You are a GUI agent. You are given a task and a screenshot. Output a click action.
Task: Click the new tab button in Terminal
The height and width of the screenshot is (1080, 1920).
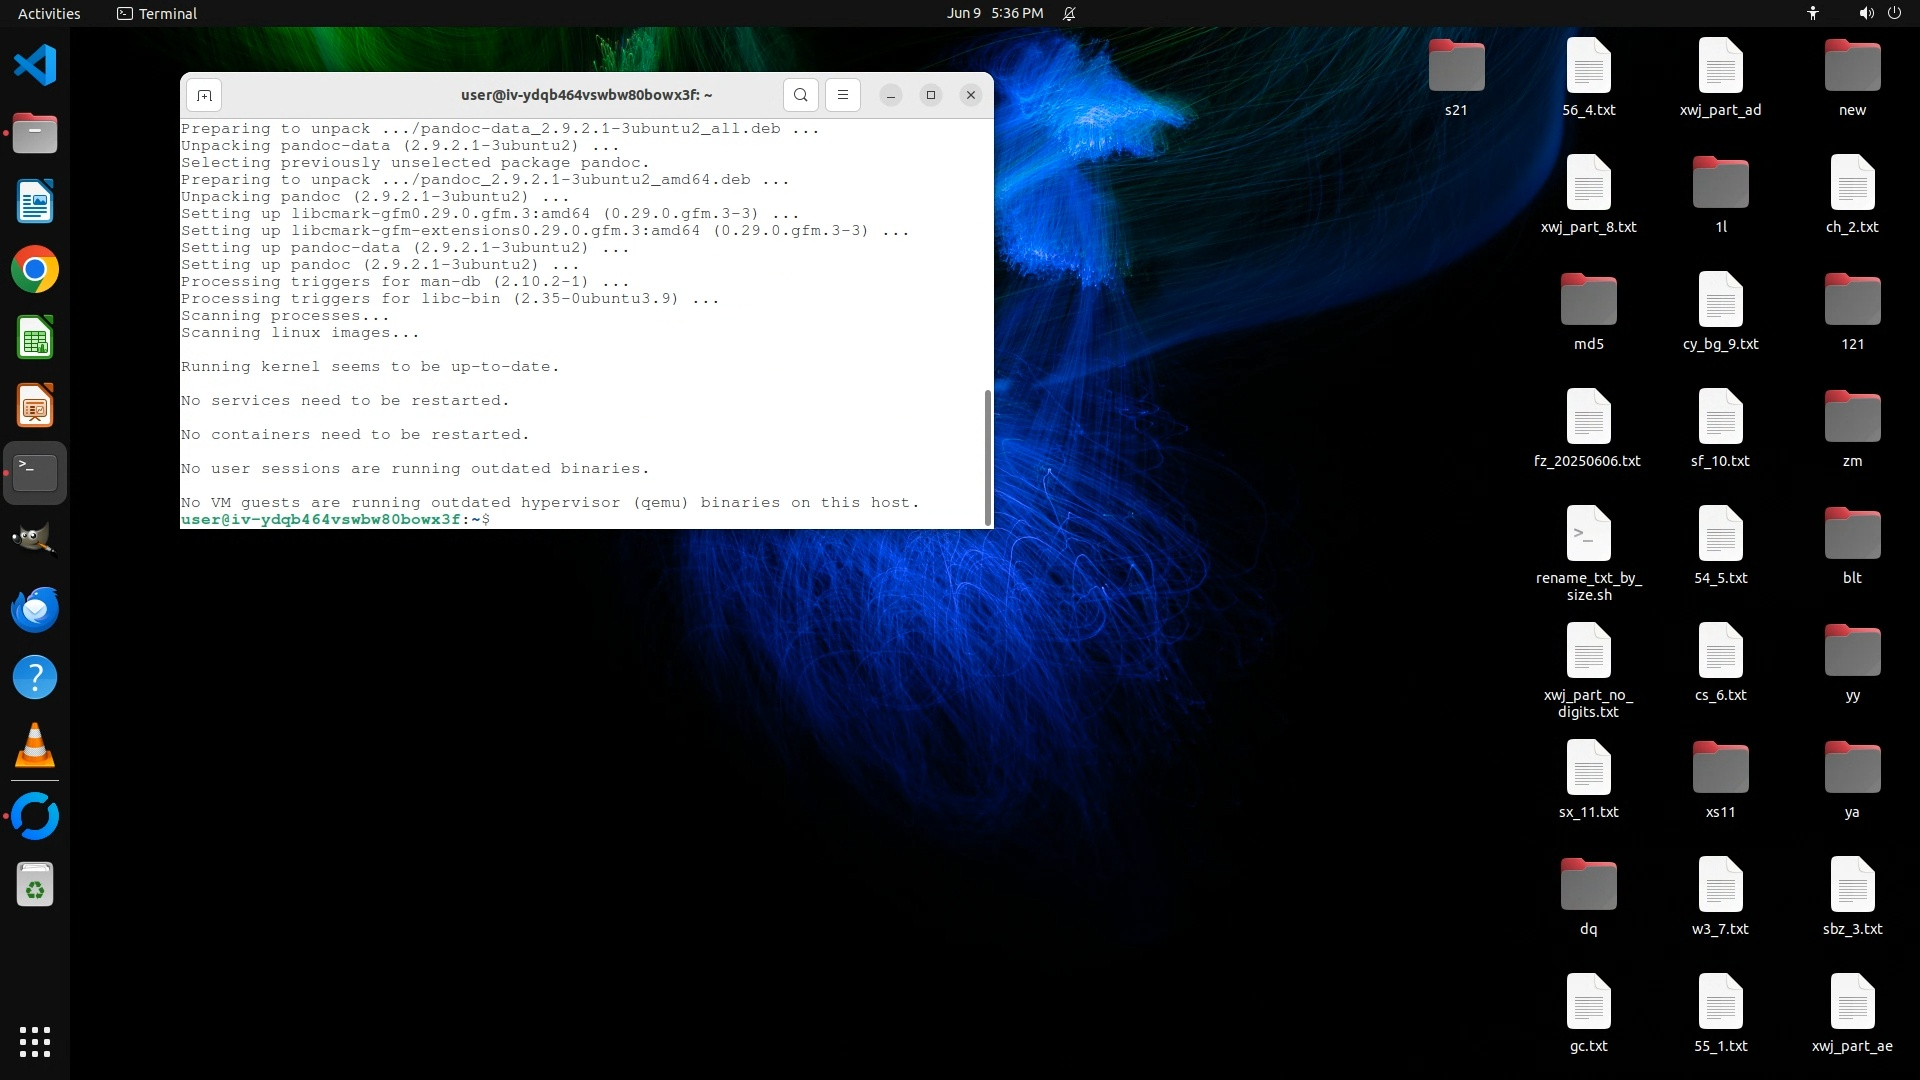point(204,95)
